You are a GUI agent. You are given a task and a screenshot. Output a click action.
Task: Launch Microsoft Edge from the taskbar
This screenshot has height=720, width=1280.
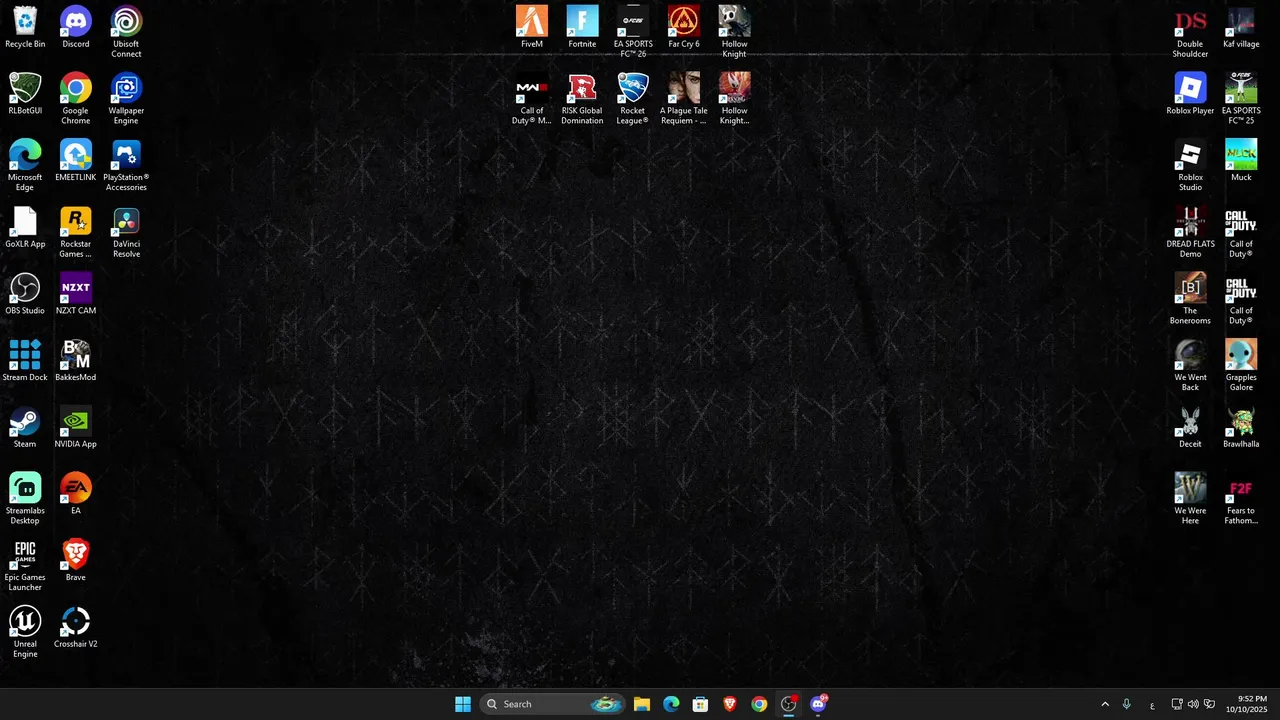(x=671, y=704)
